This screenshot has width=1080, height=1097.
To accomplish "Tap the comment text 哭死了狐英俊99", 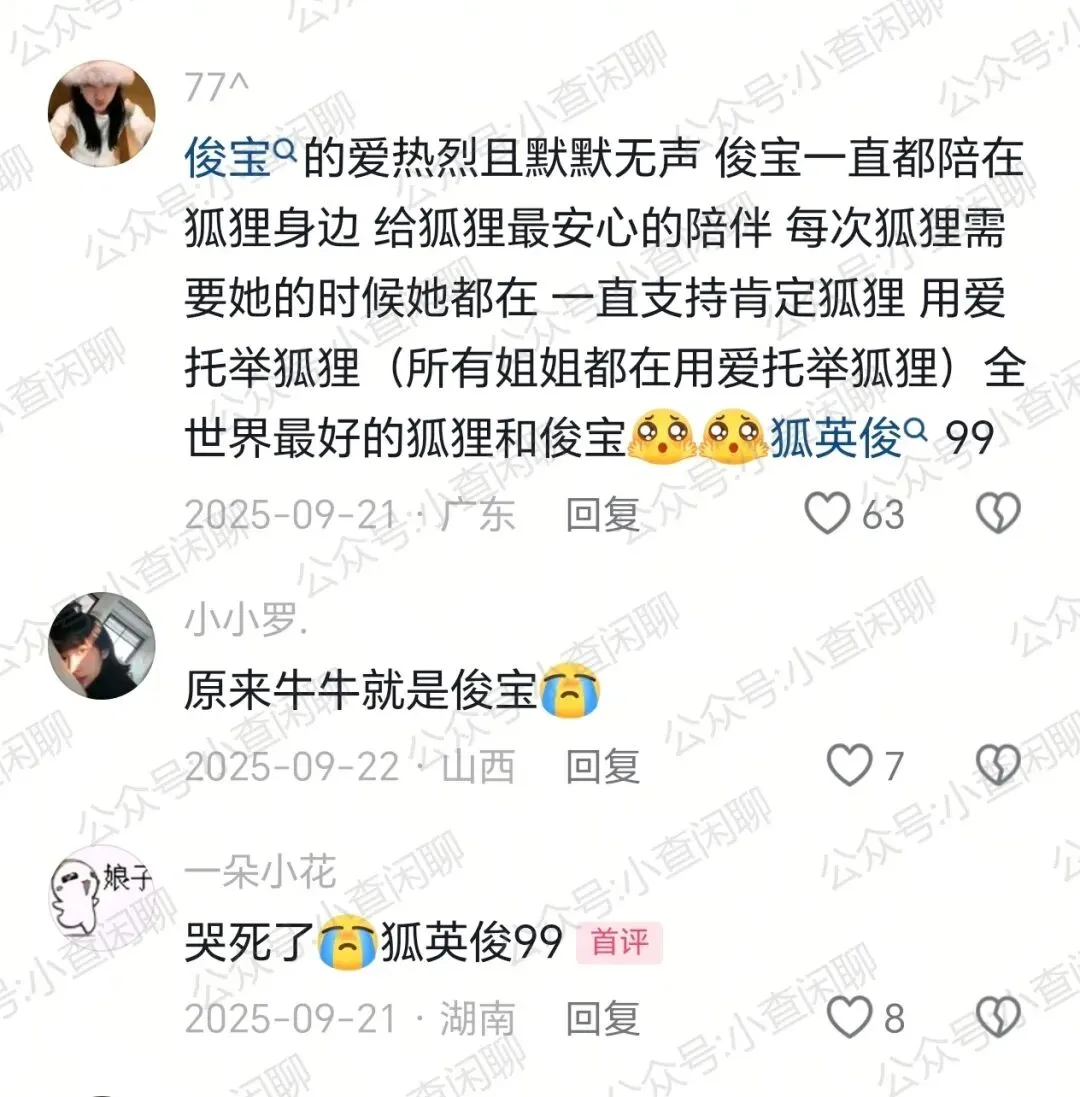I will tap(374, 942).
